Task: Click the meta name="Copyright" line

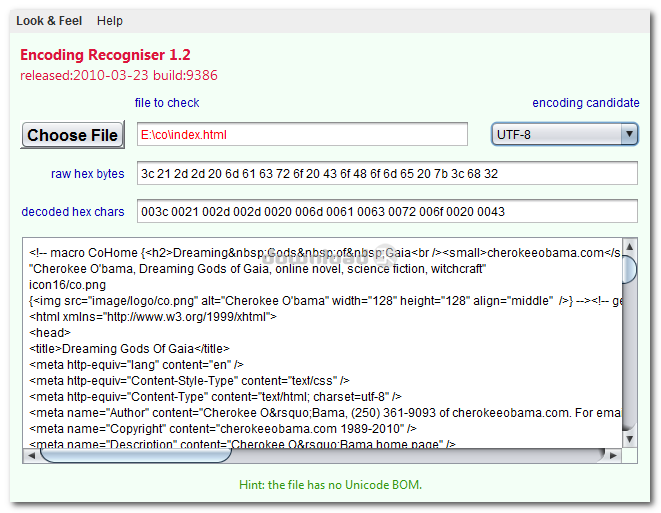Action: pyautogui.click(x=223, y=429)
